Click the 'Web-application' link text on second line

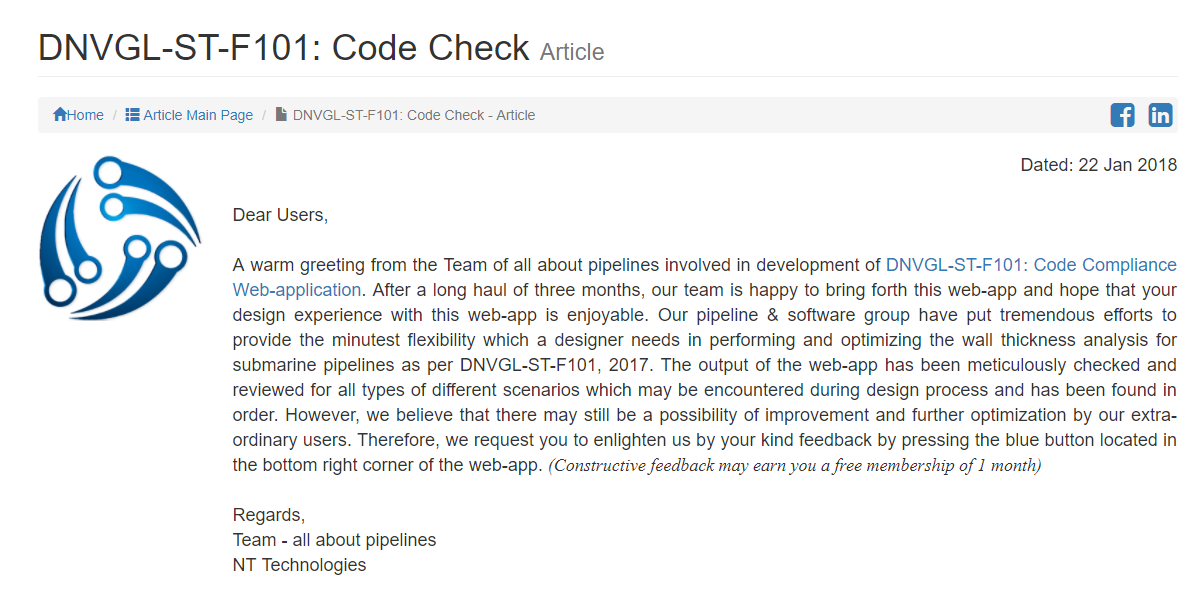click(297, 290)
